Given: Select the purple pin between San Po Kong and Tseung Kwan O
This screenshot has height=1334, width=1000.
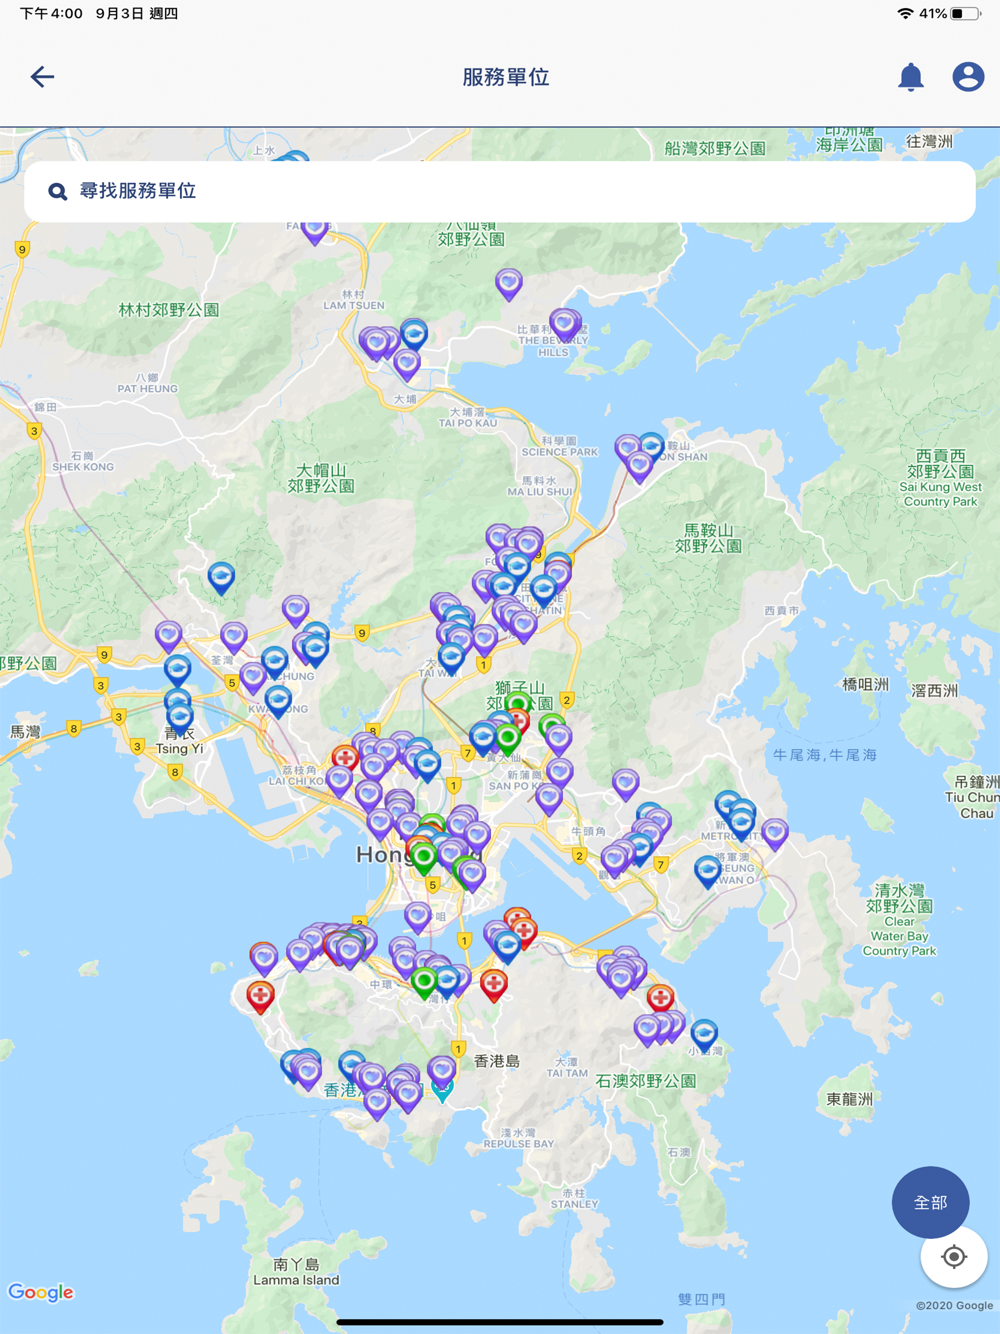Looking at the screenshot, I should (x=625, y=783).
